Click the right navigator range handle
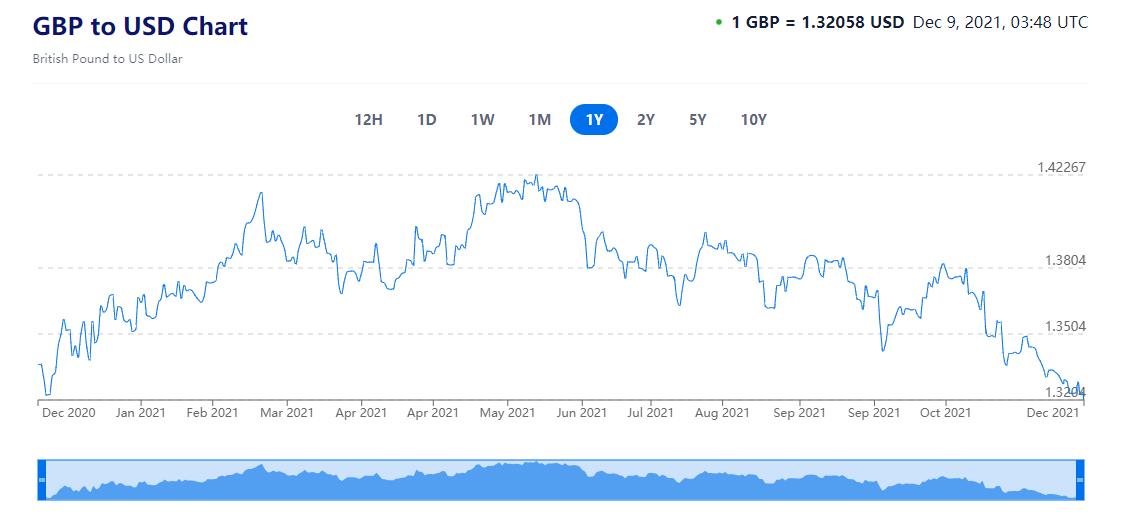Image resolution: width=1130 pixels, height=525 pixels. click(x=1080, y=480)
